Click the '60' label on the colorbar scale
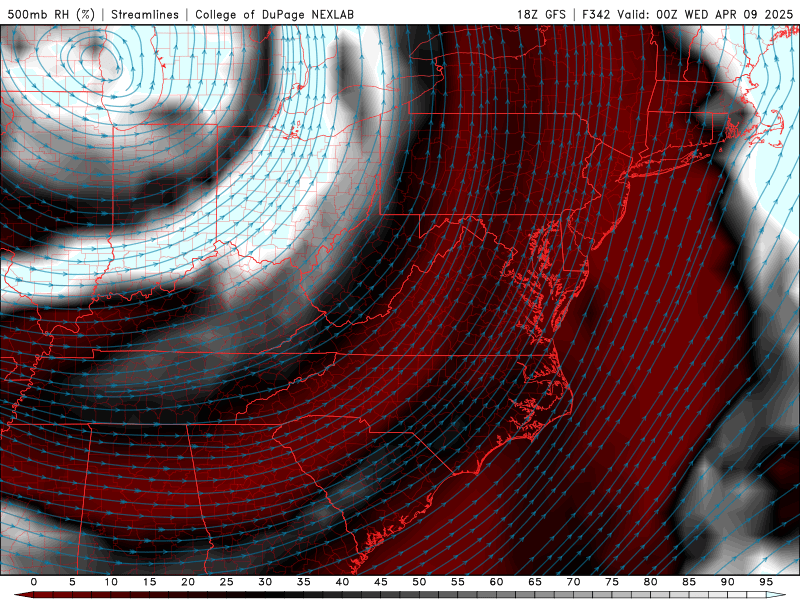The width and height of the screenshot is (800, 600). (x=496, y=582)
